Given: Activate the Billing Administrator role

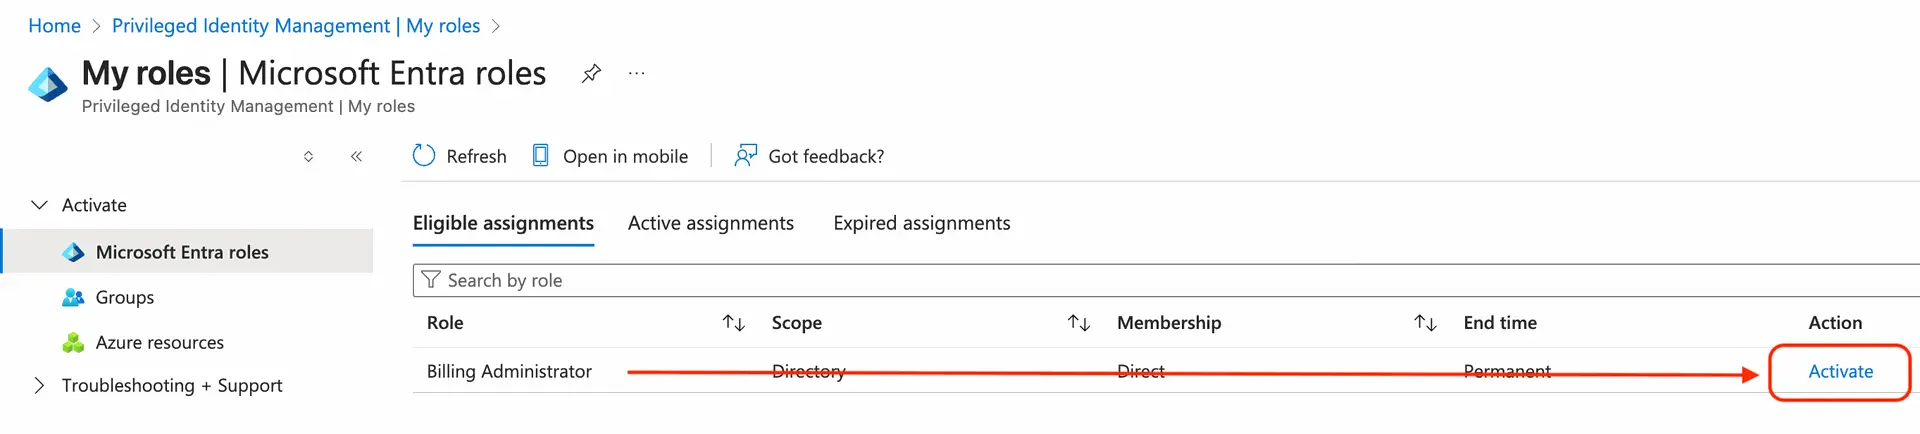Looking at the screenshot, I should [x=1840, y=371].
